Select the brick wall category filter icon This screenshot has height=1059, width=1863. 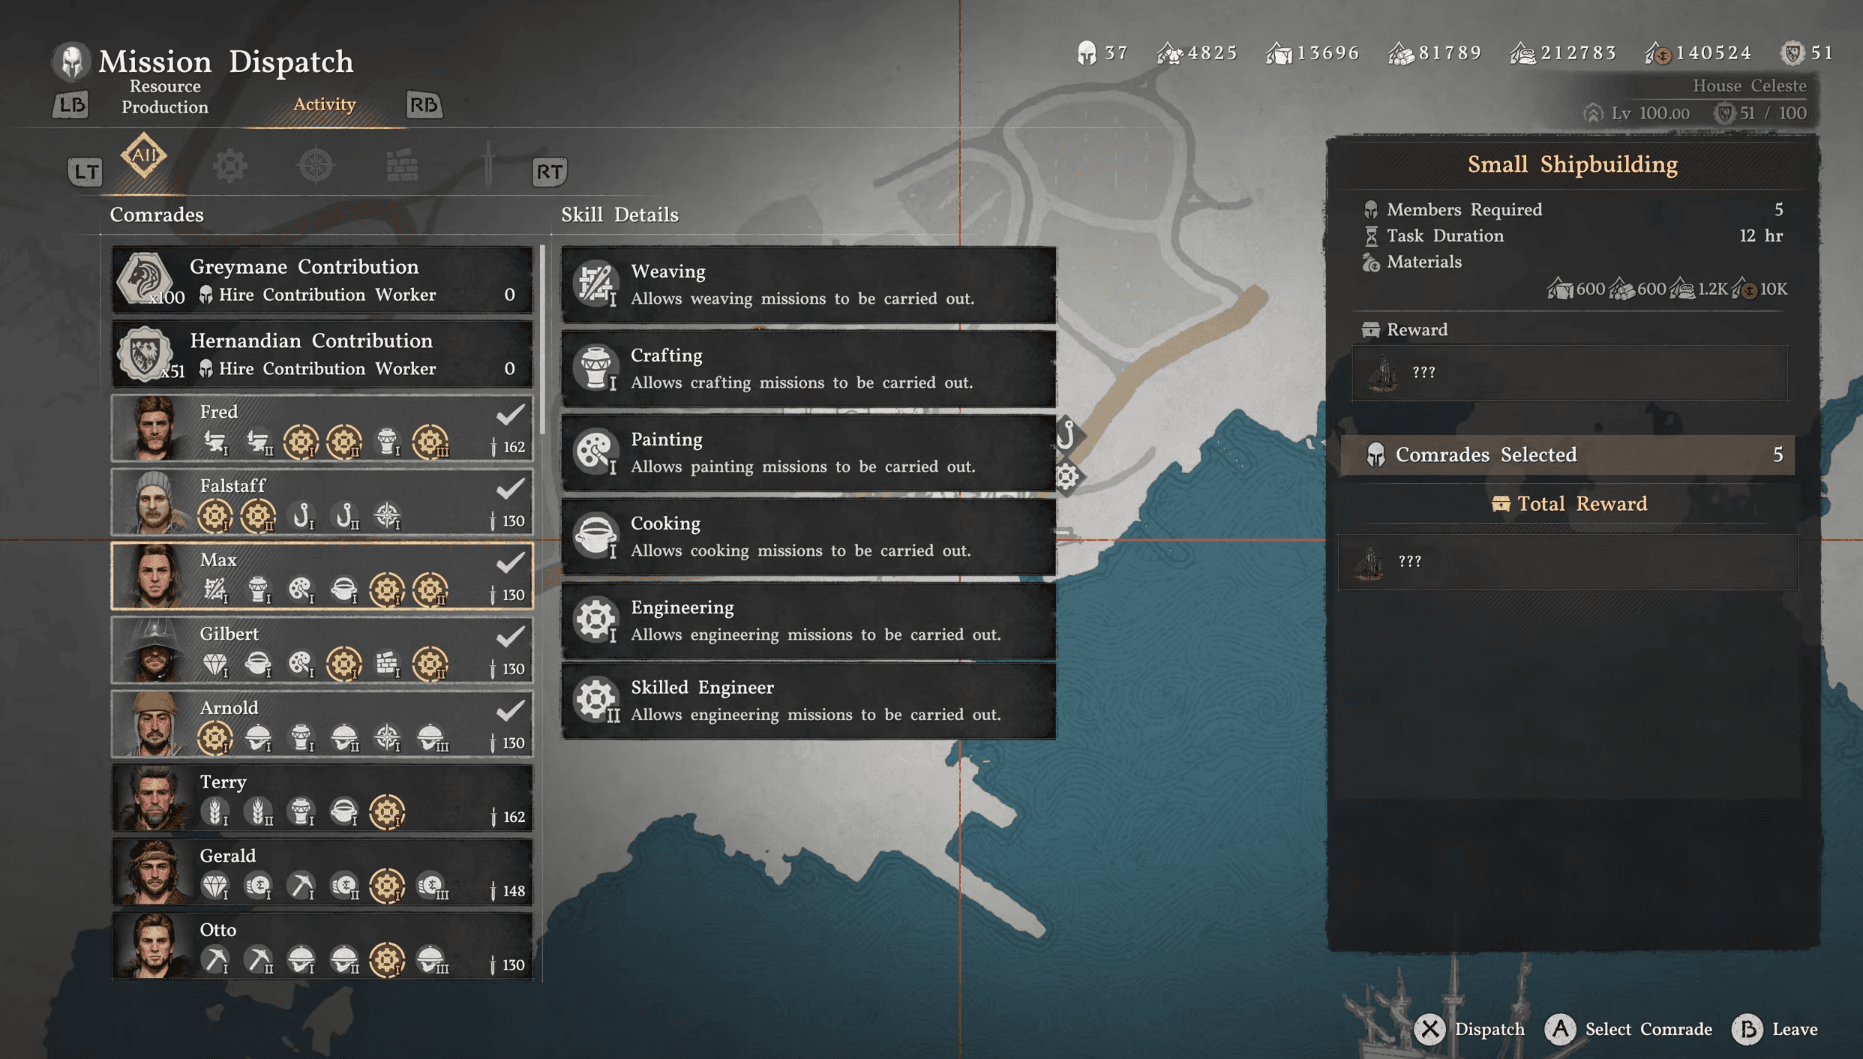[402, 166]
